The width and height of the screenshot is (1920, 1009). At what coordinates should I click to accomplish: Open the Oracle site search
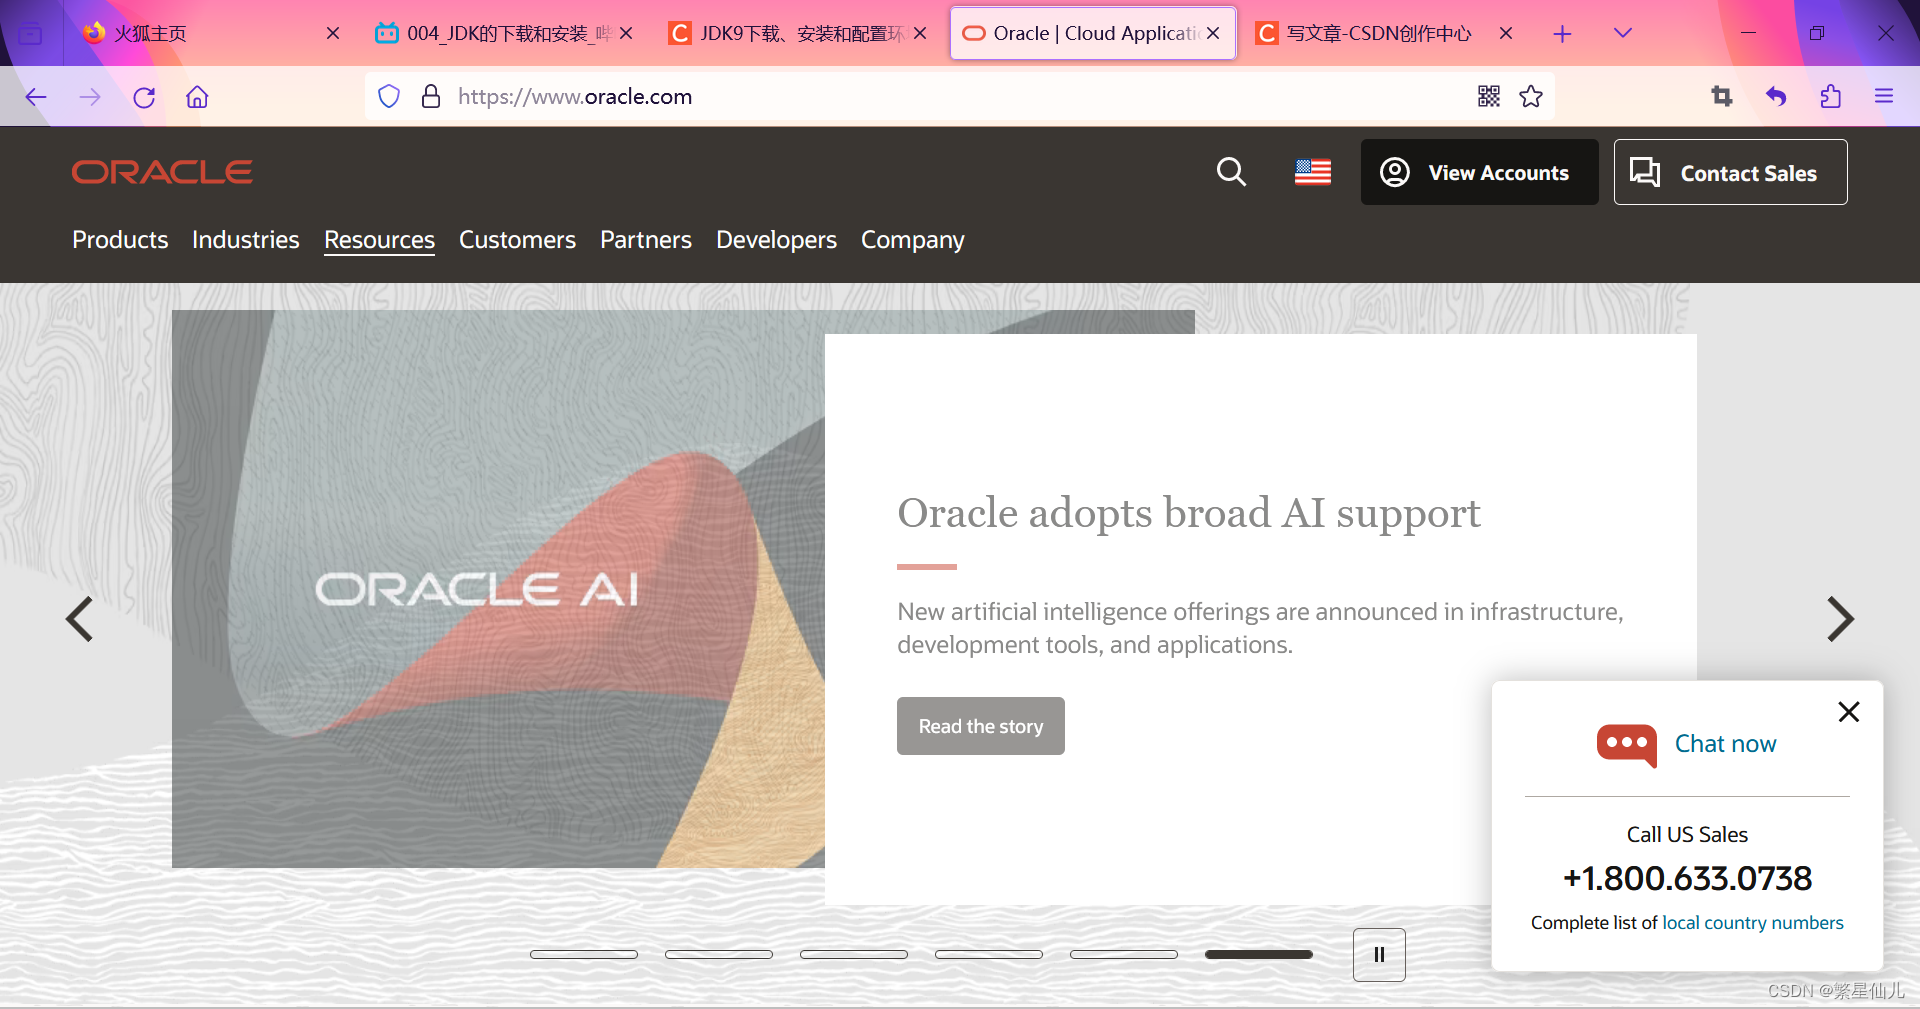pyautogui.click(x=1231, y=172)
